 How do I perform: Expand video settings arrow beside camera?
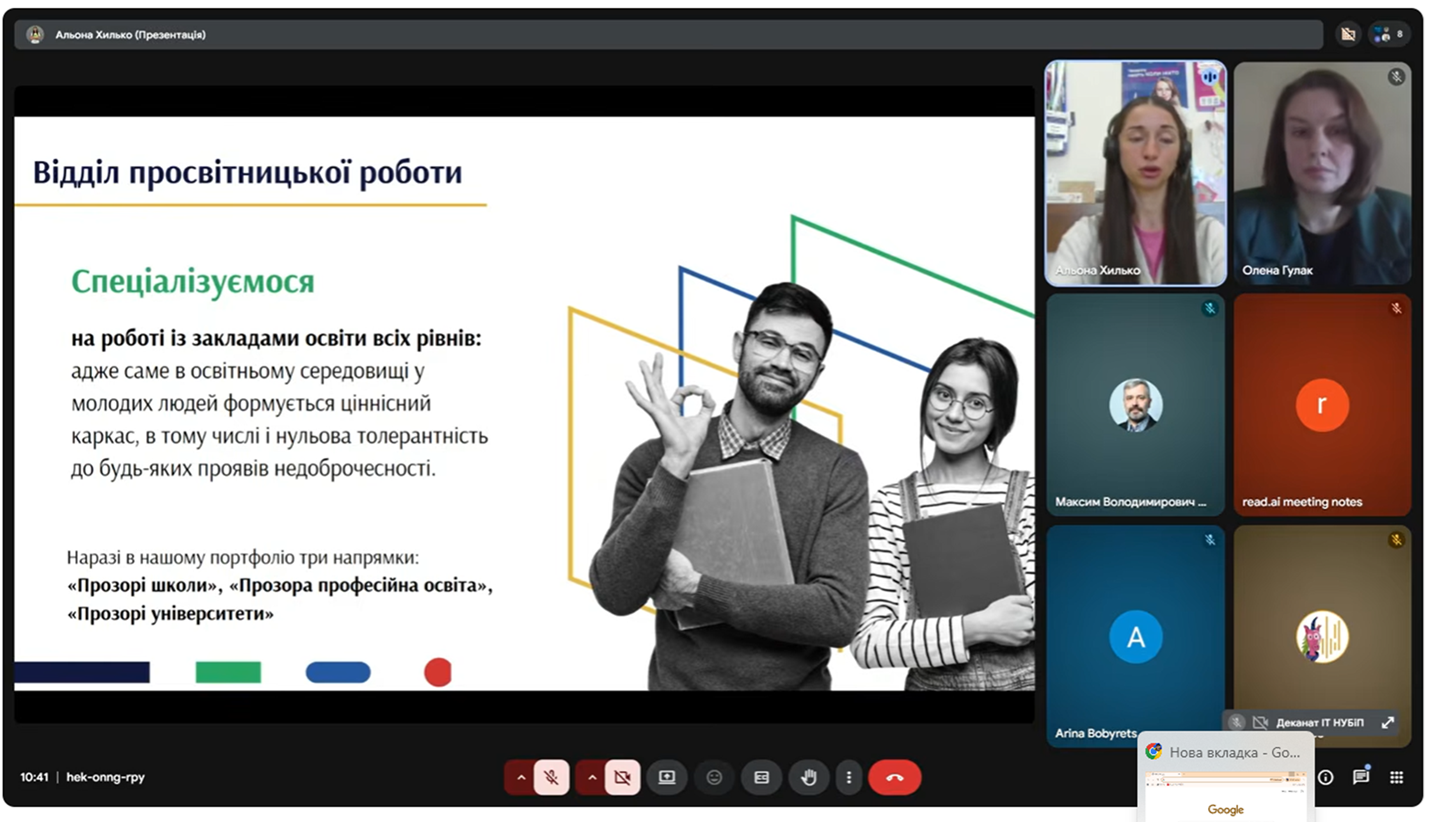591,777
